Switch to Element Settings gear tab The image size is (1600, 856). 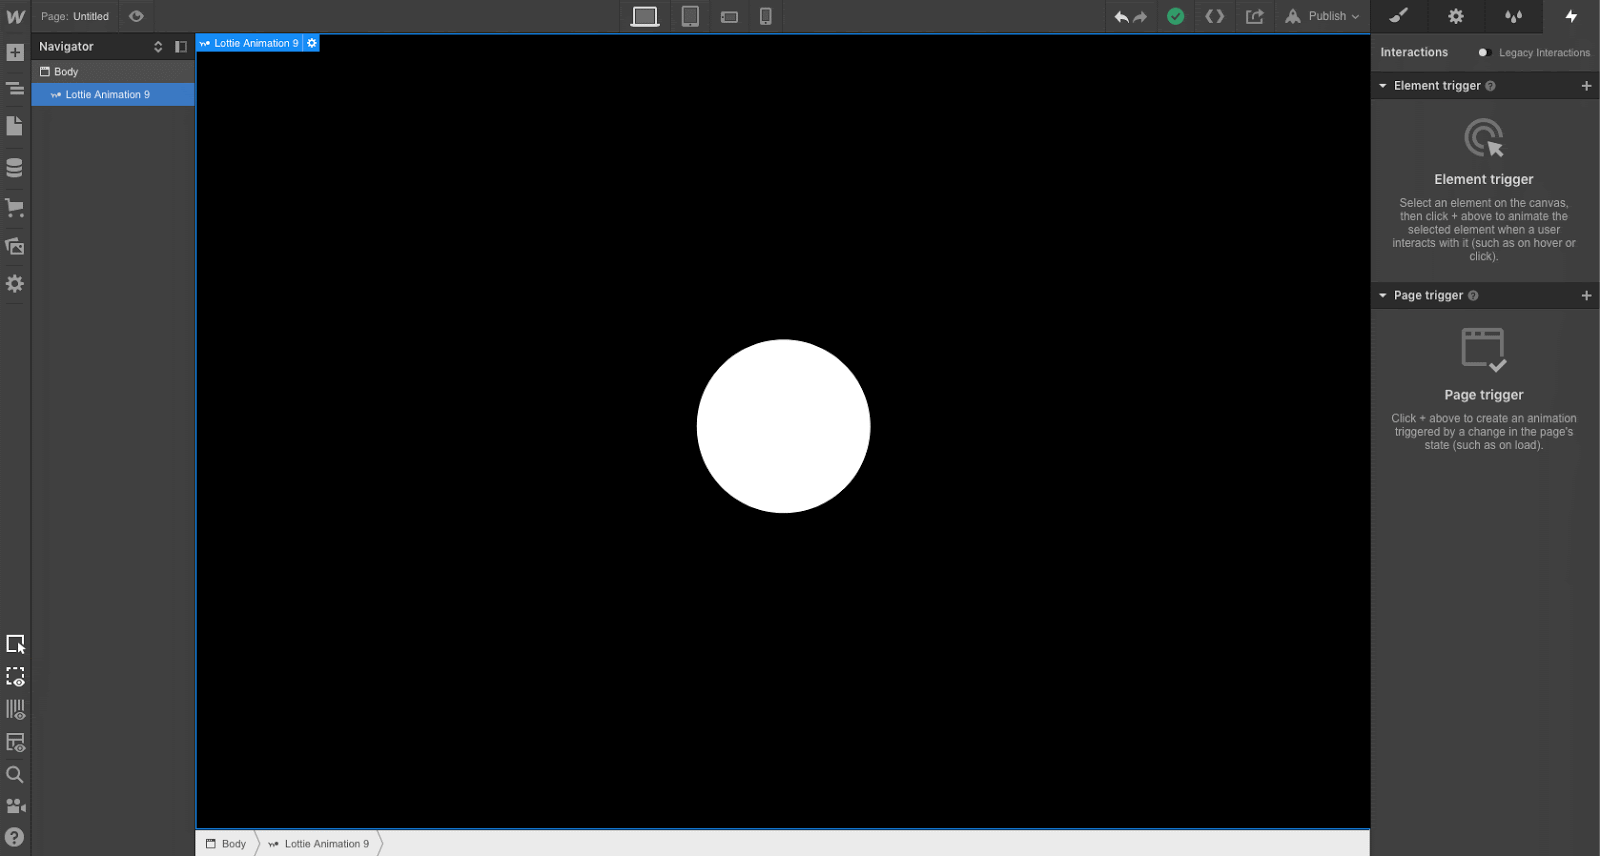pyautogui.click(x=1456, y=16)
